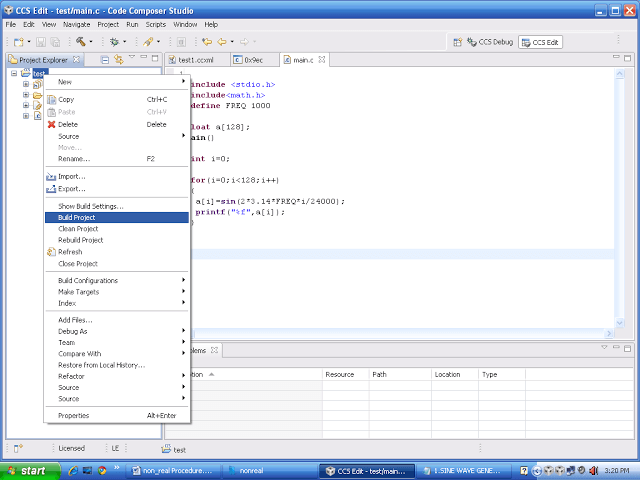Go to last edit location arrow icon
This screenshot has height=480, width=640.
pyautogui.click(x=207, y=42)
